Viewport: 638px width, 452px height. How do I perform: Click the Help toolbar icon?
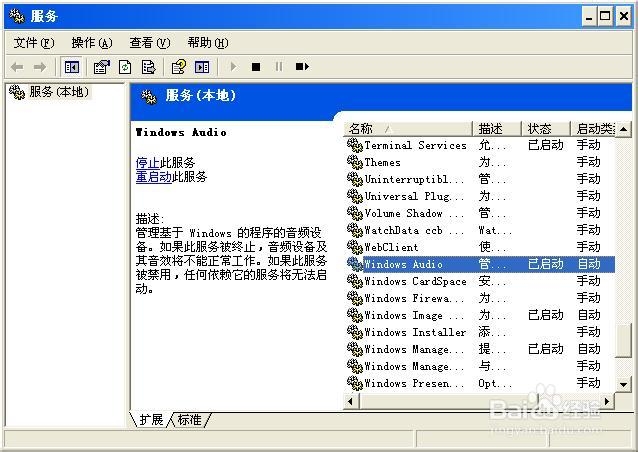tap(179, 67)
